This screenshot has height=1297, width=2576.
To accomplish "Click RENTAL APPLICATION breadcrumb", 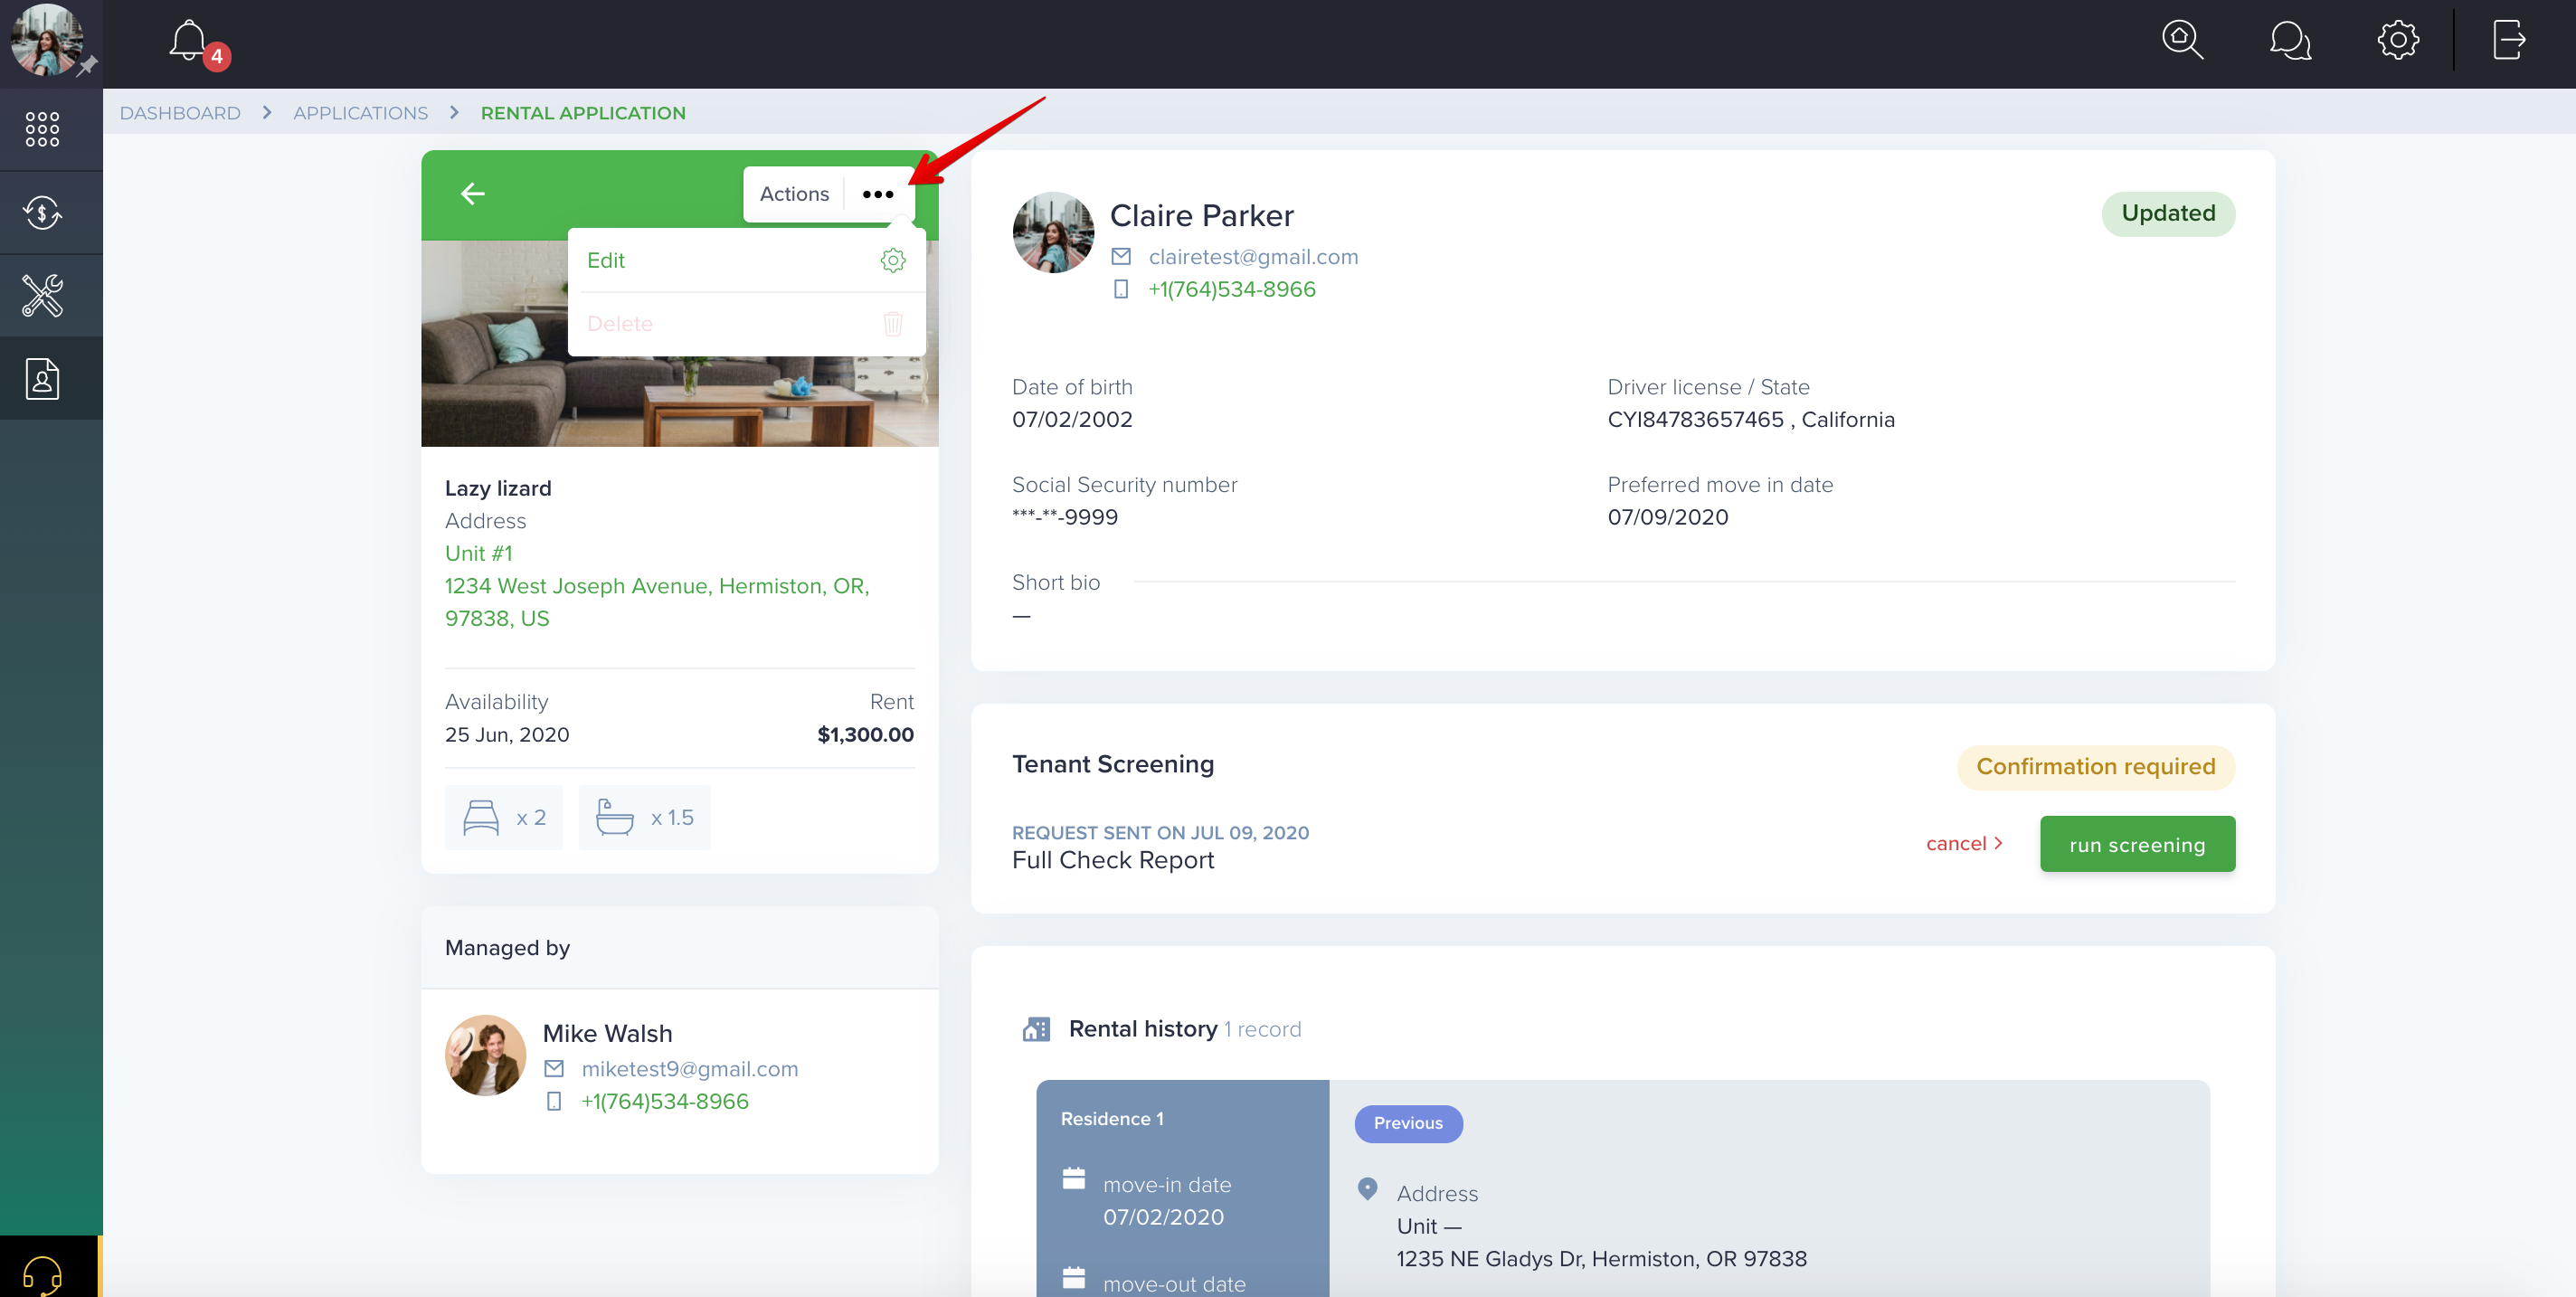I will pos(583,113).
